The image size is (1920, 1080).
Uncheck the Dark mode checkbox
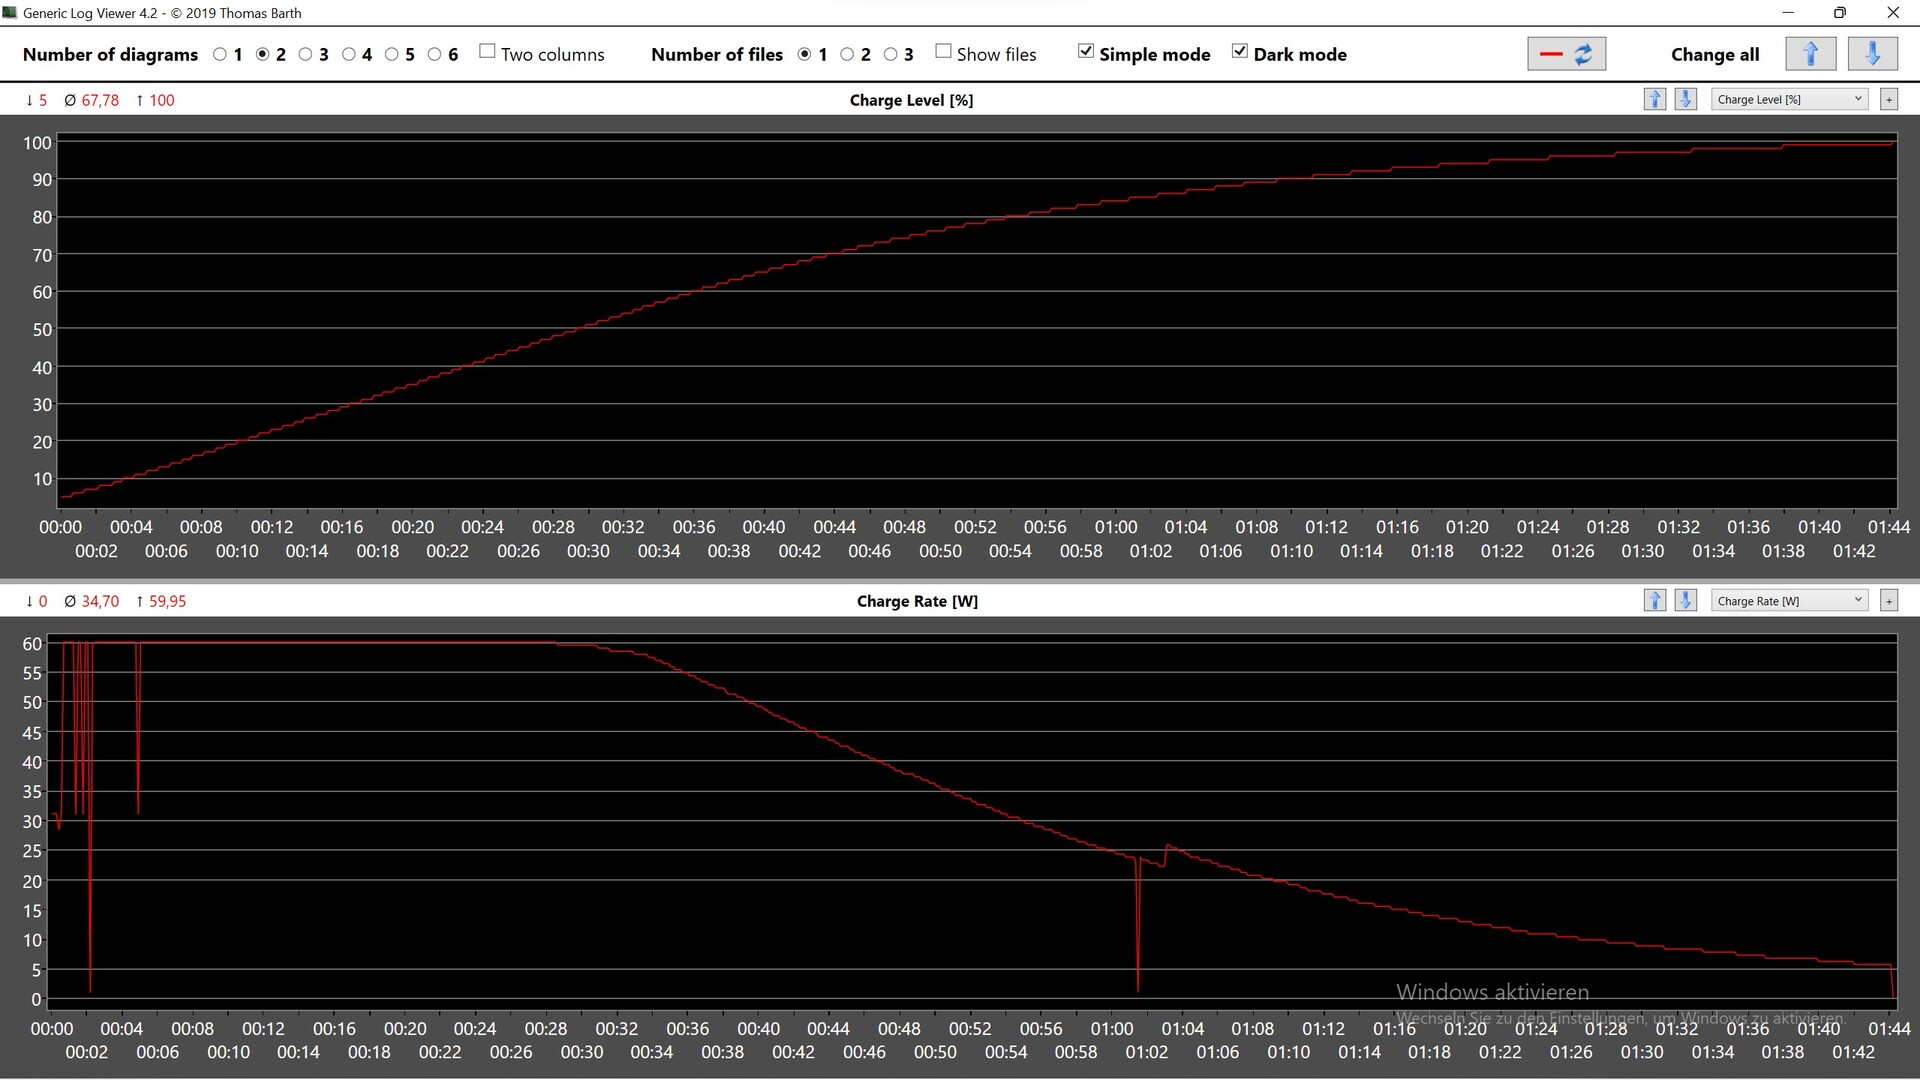(1240, 52)
